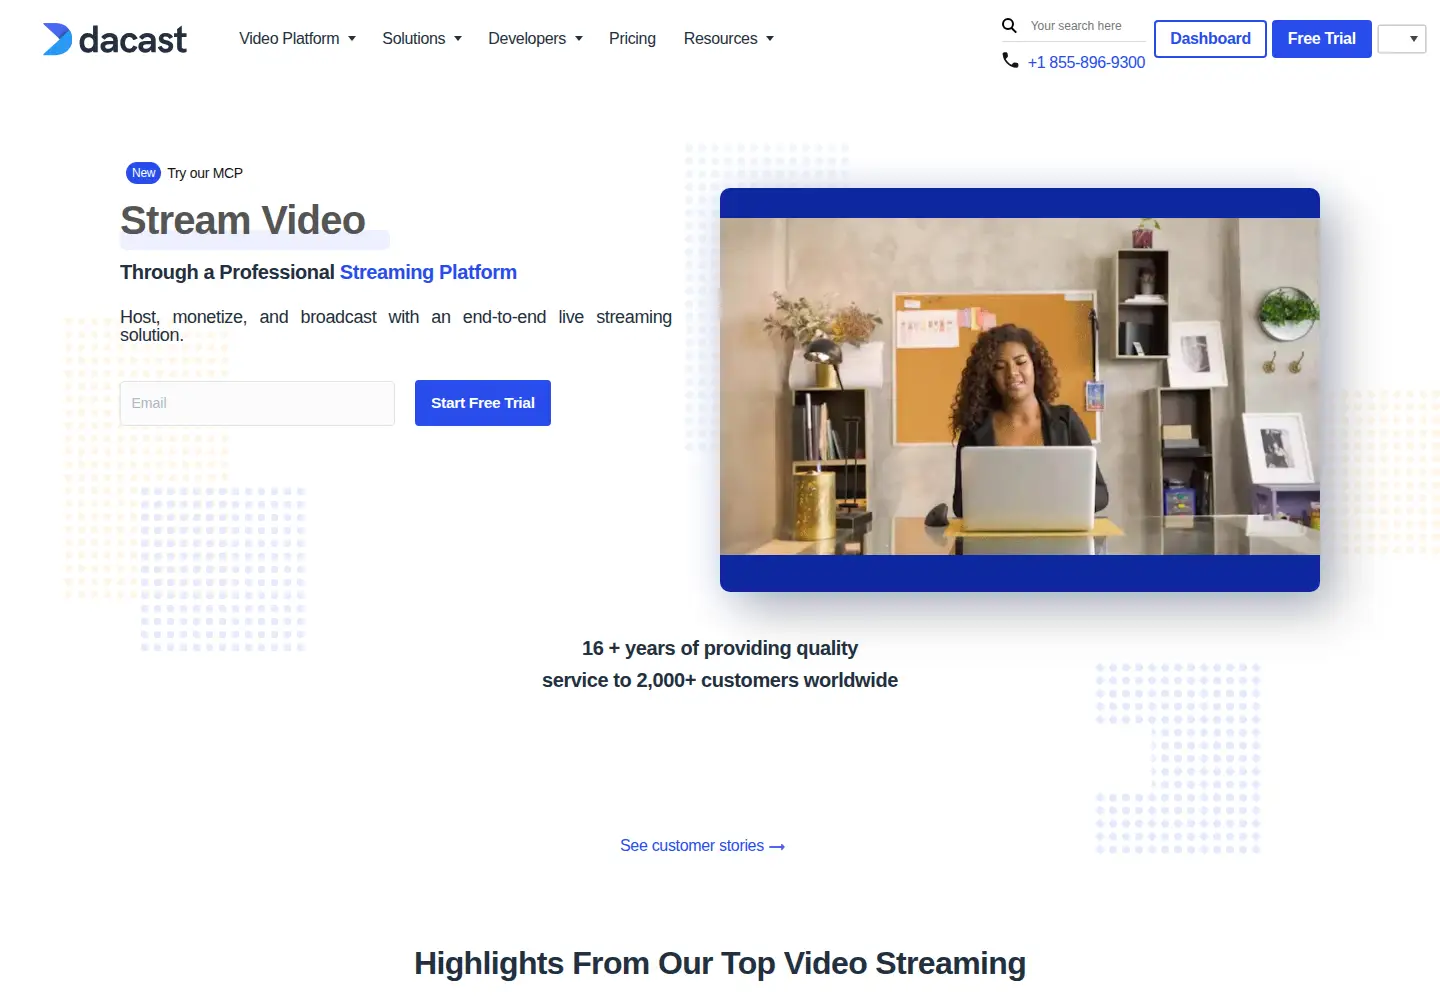Open the Dashboard button
The width and height of the screenshot is (1440, 1000).
[1210, 39]
